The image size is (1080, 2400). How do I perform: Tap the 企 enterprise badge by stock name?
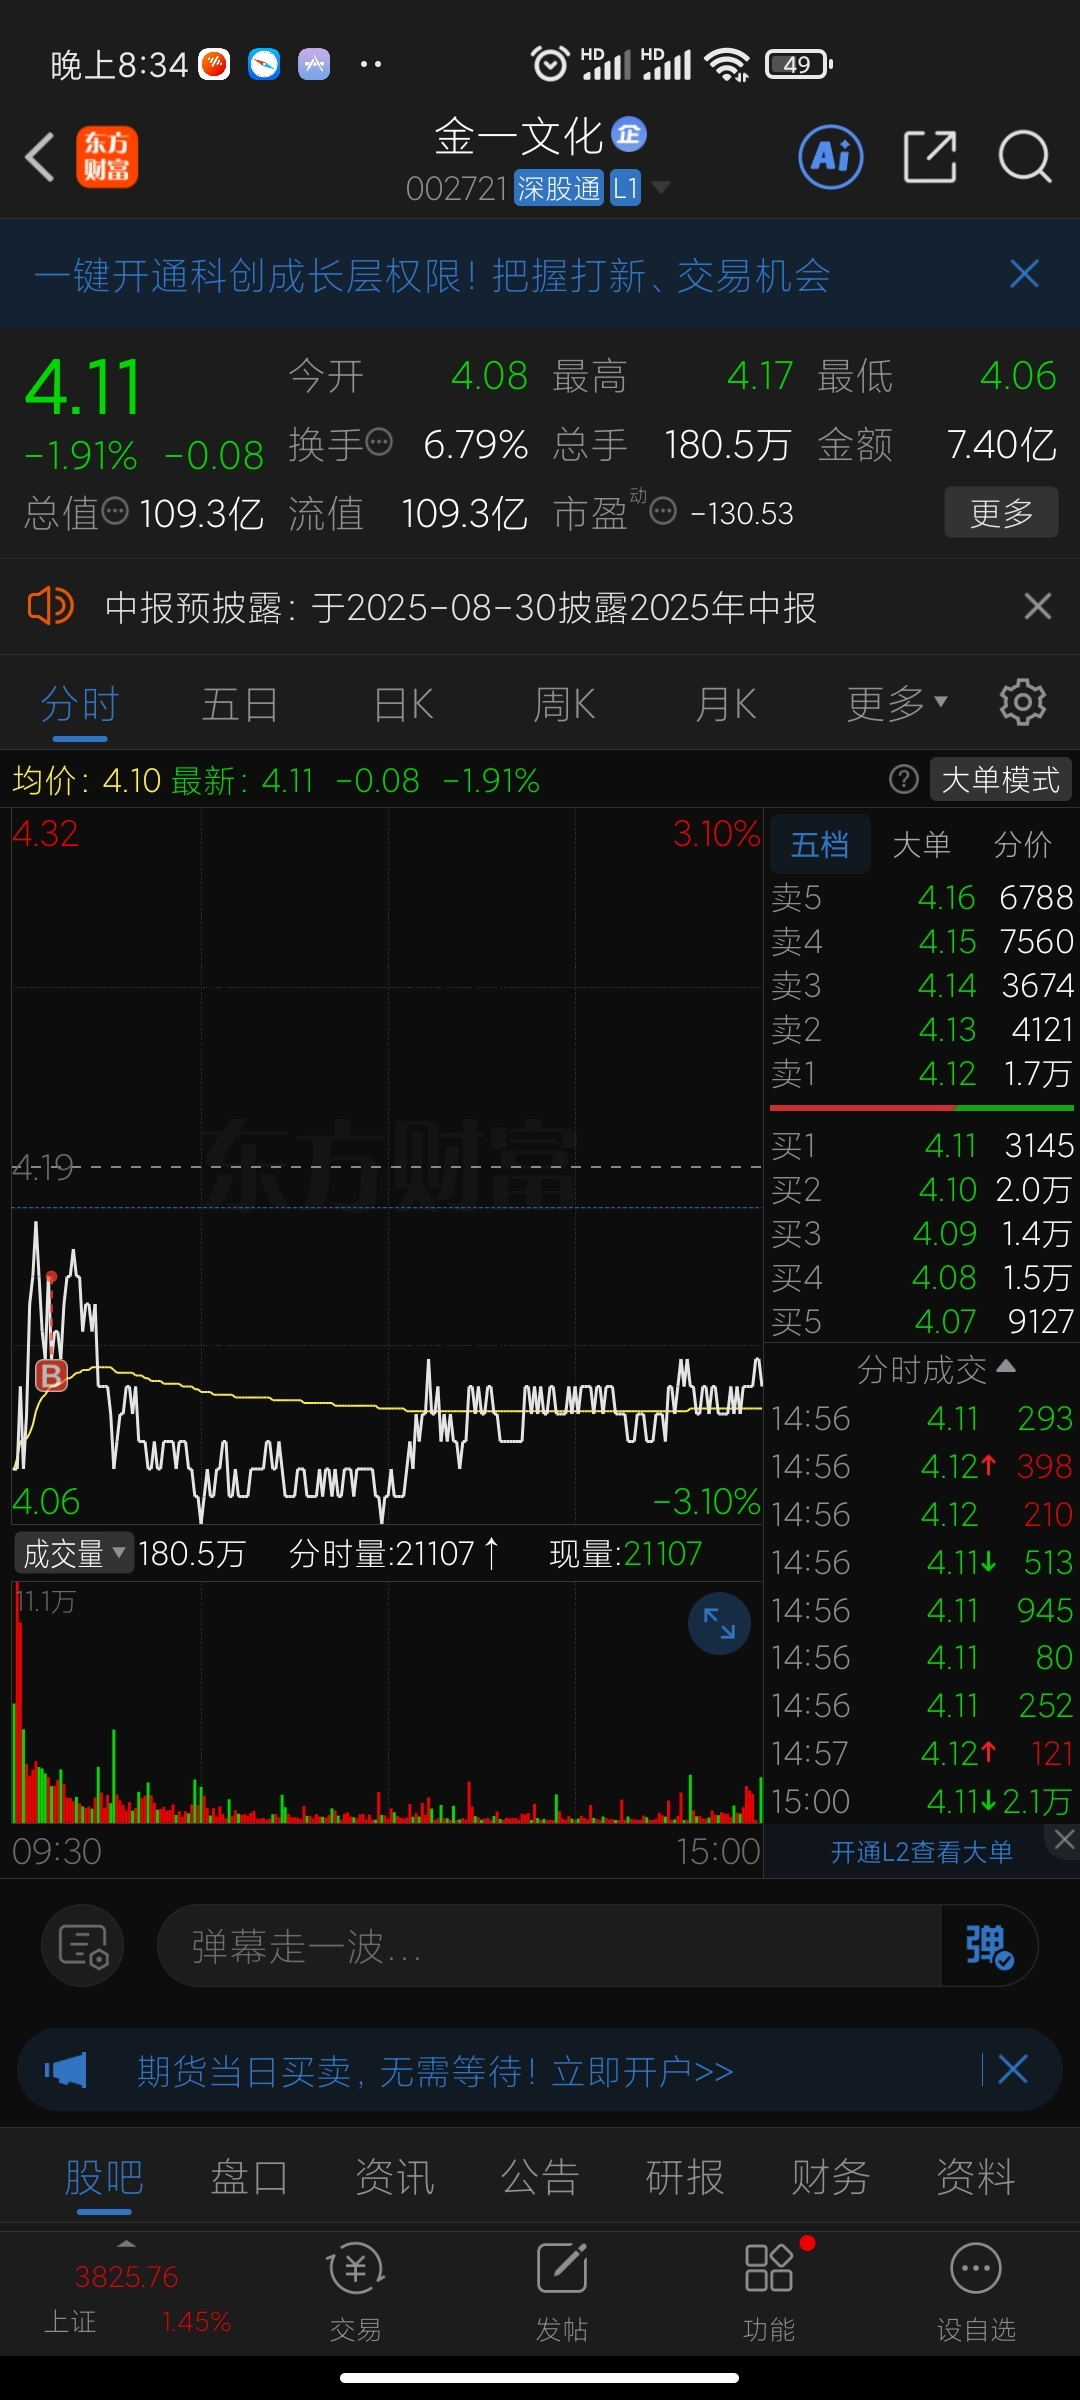(x=629, y=133)
